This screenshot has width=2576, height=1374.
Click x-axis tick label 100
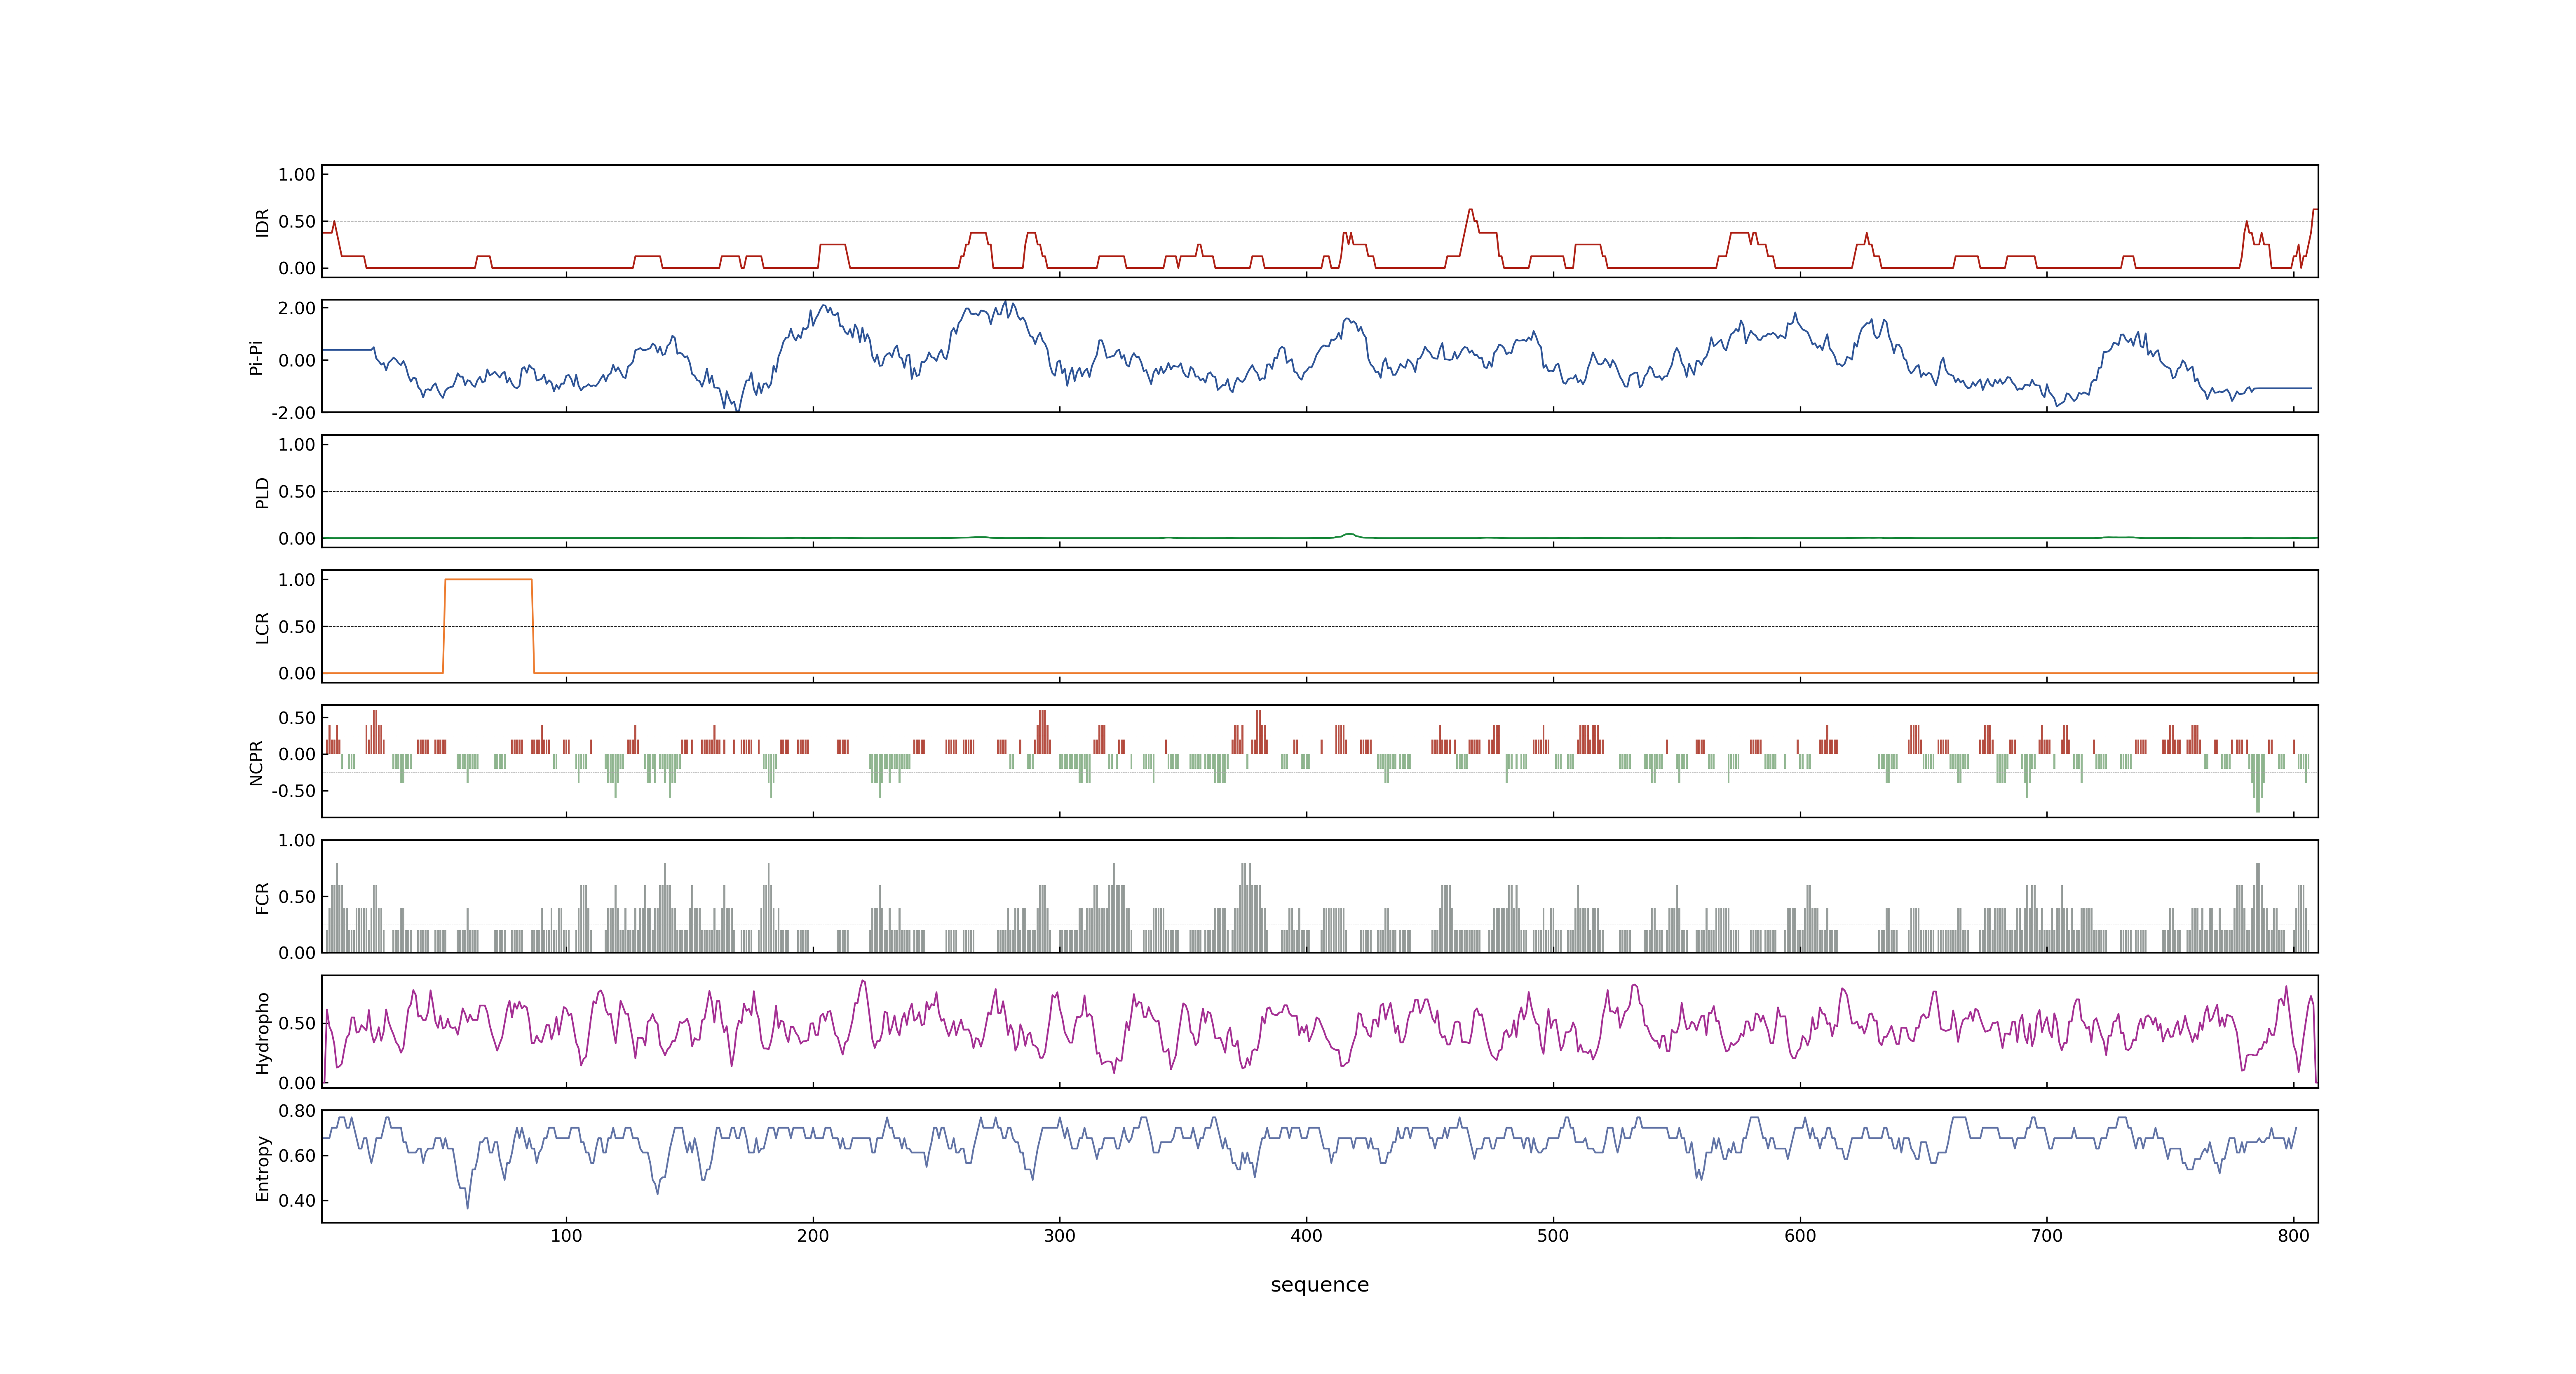click(x=566, y=1236)
